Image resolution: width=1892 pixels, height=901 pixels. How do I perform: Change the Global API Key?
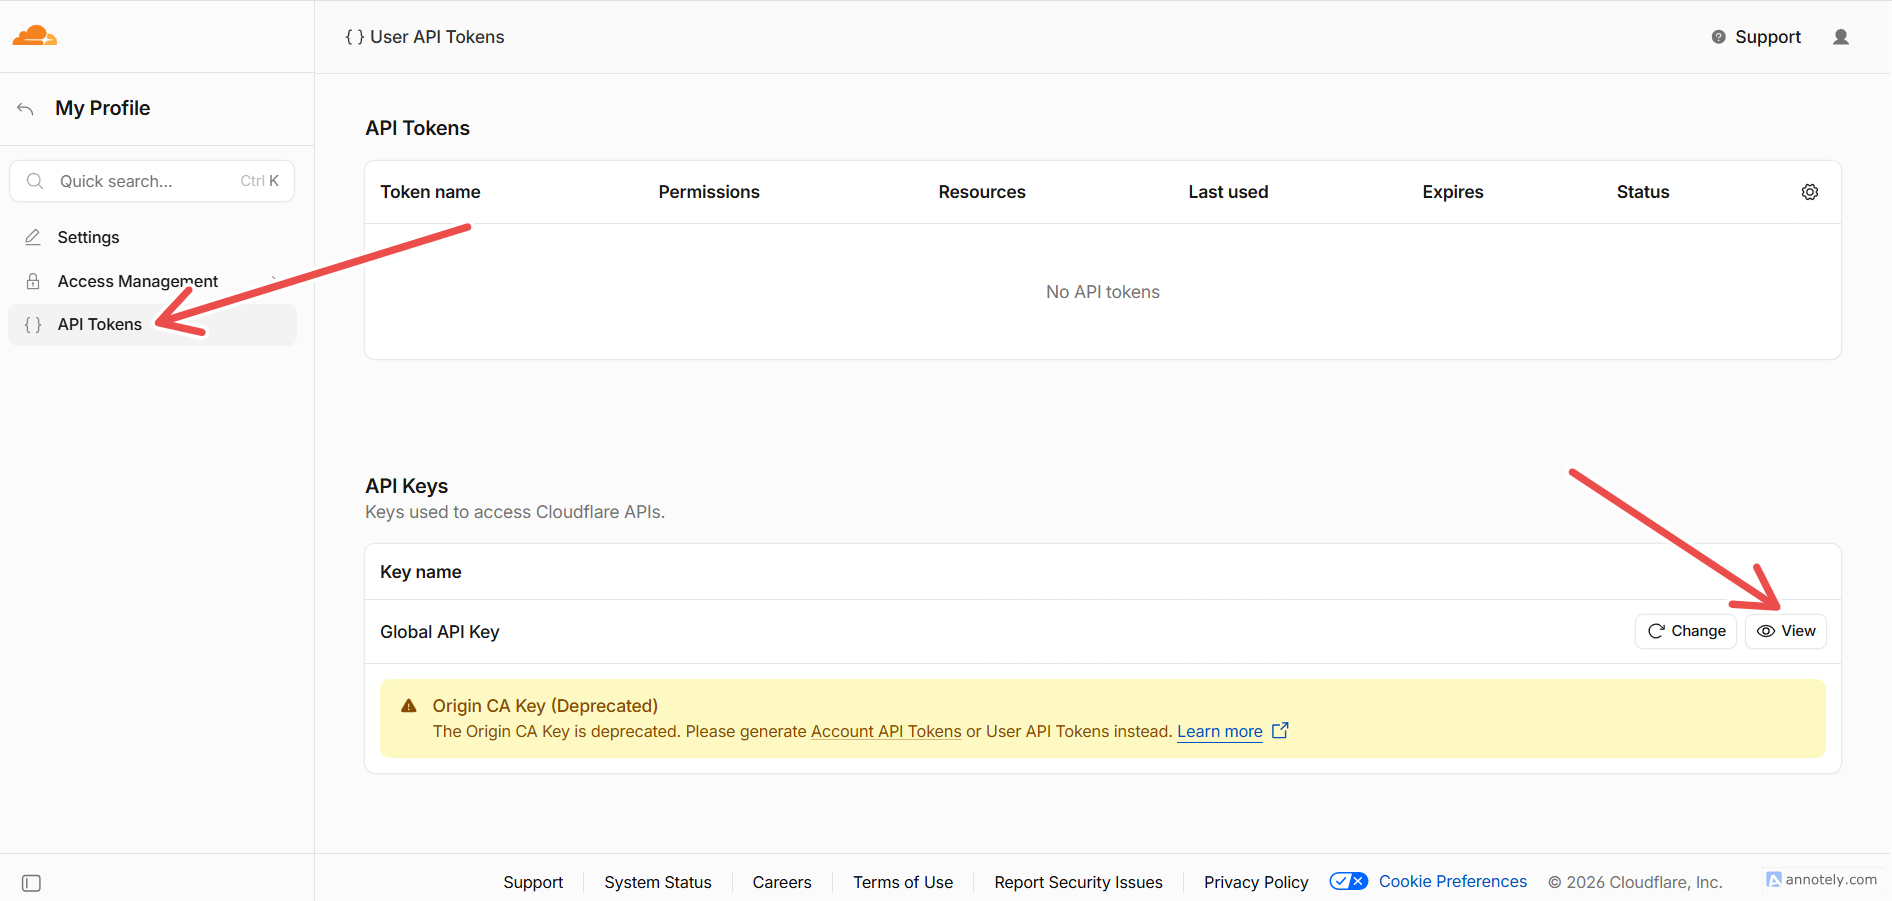point(1686,631)
